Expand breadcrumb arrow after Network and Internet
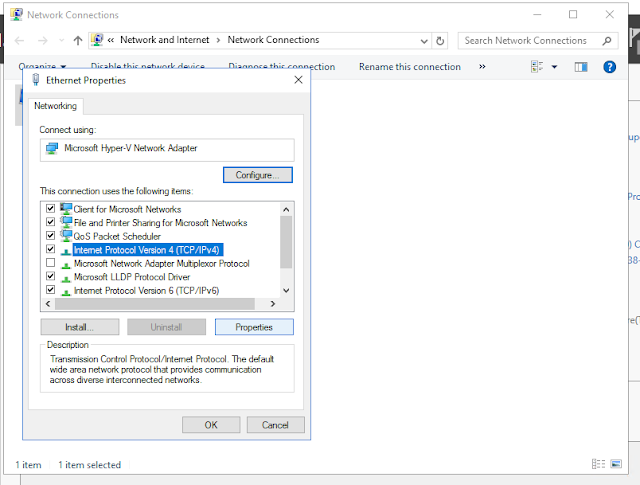 pyautogui.click(x=218, y=40)
